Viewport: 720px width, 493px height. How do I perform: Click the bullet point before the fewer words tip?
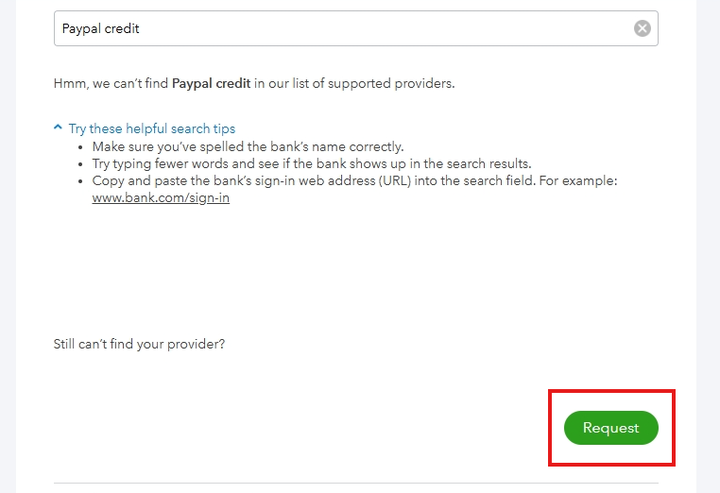pyautogui.click(x=82, y=164)
